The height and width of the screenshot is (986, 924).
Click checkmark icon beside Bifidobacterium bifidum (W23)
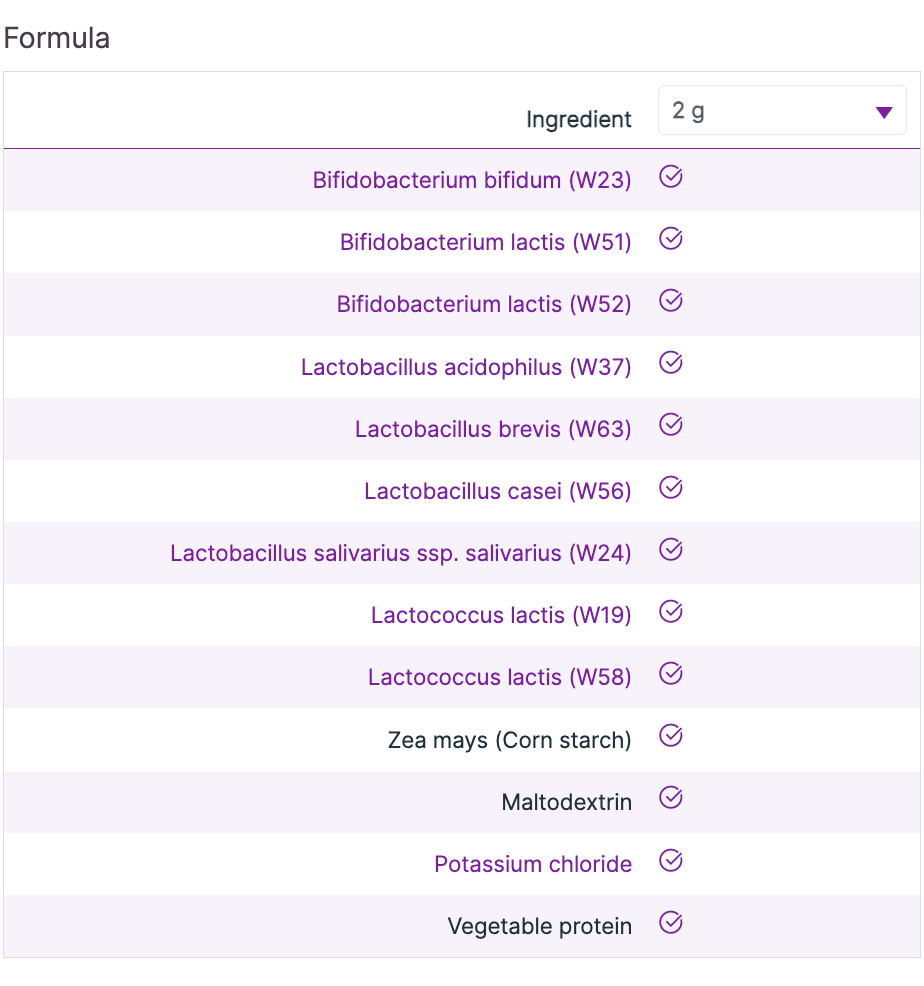click(671, 178)
